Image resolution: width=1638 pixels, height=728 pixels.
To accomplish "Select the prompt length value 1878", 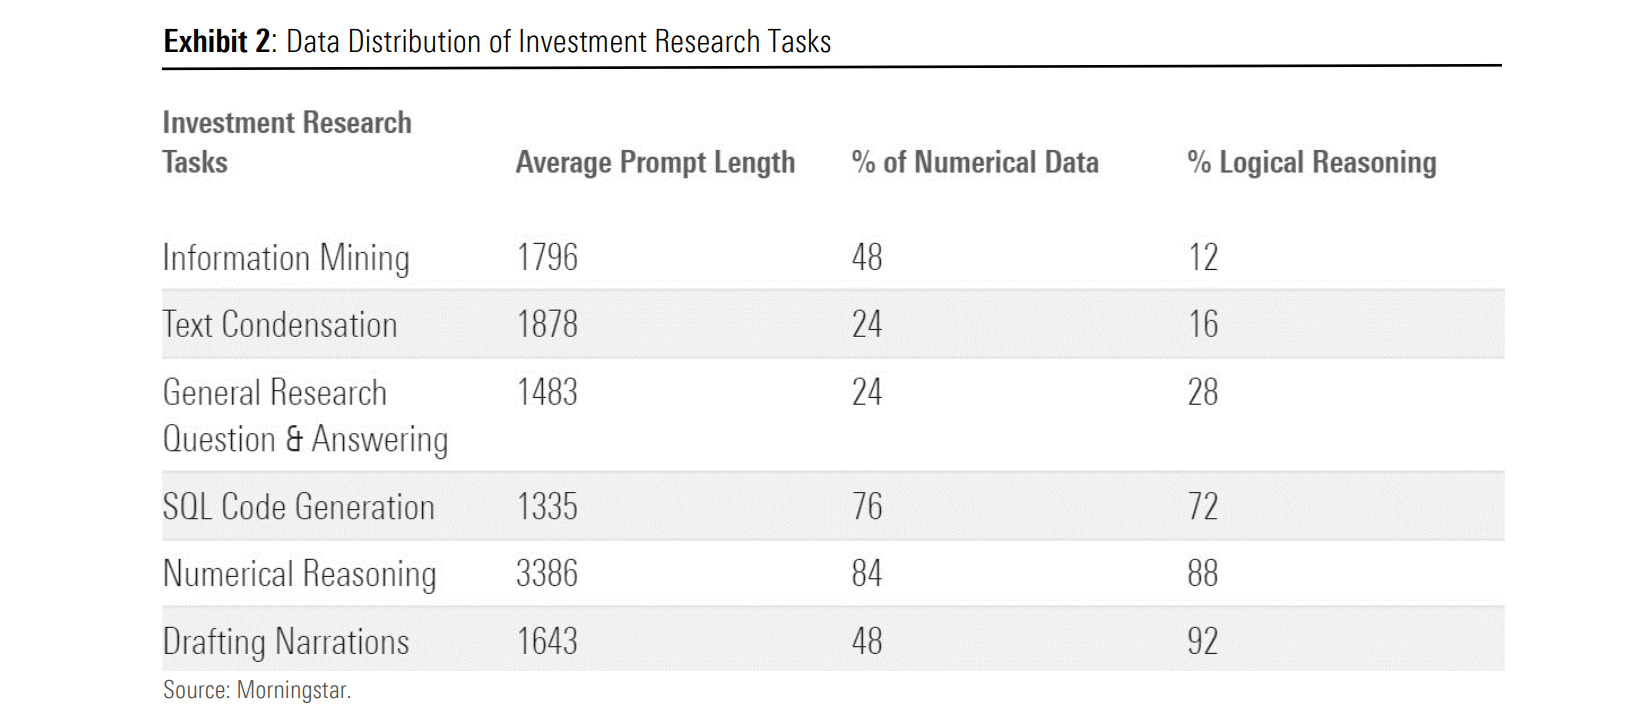I will 547,325.
